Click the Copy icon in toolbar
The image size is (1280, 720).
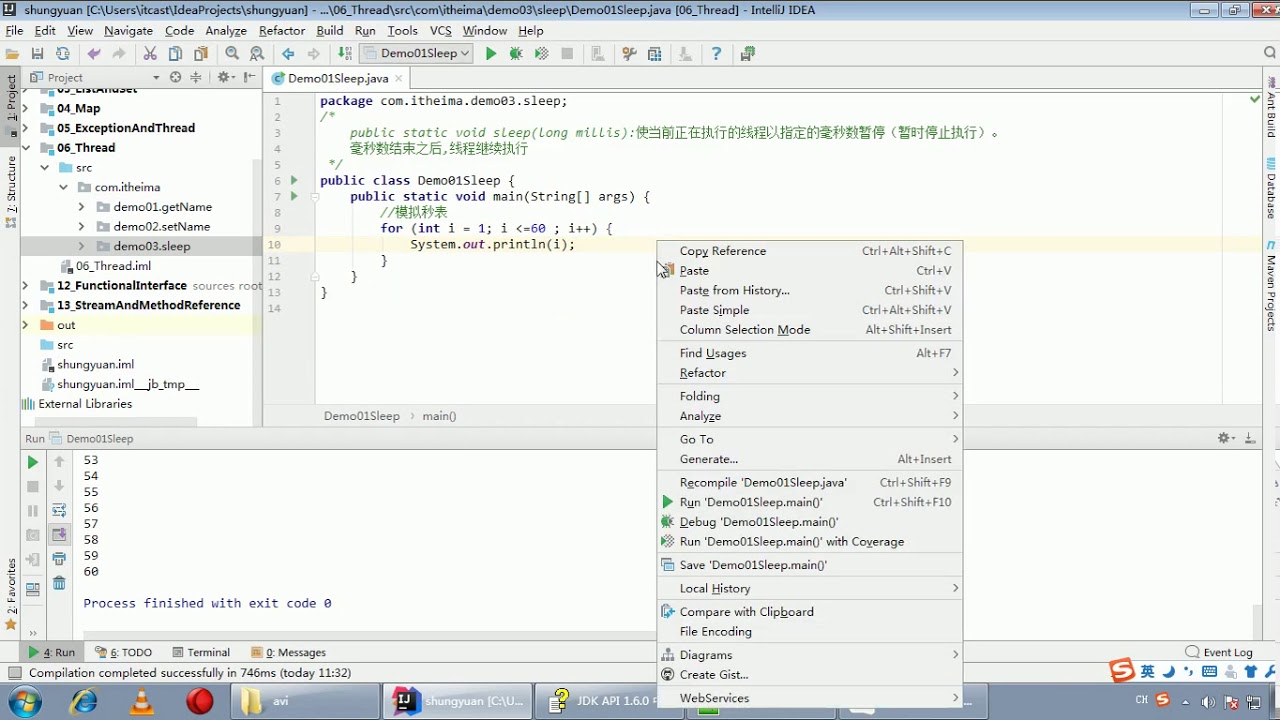(175, 54)
